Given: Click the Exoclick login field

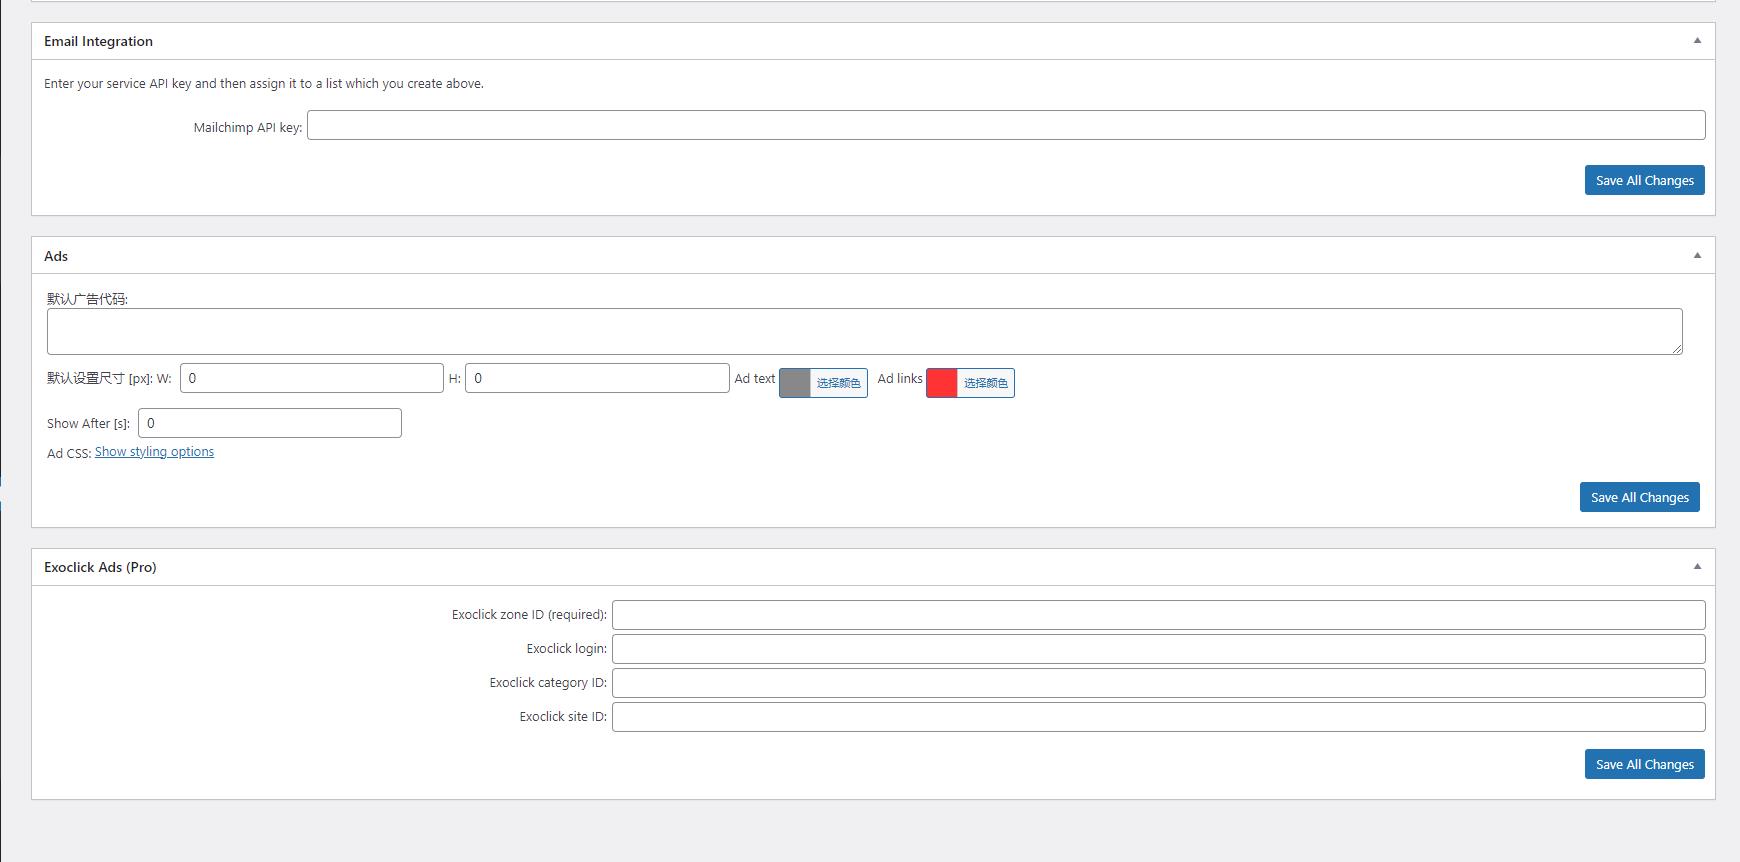Looking at the screenshot, I should click(1158, 649).
